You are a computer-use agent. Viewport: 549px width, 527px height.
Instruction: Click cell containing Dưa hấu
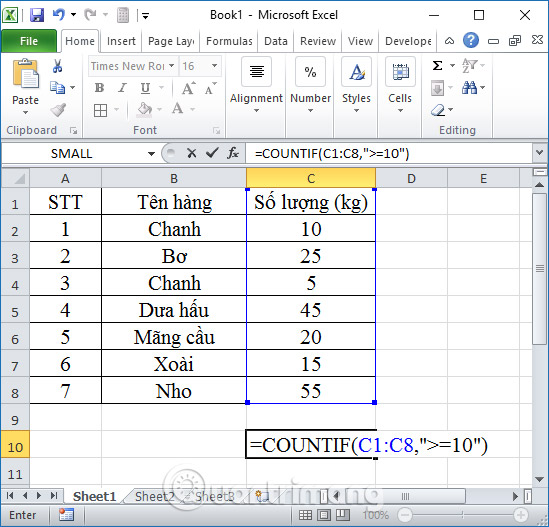click(174, 310)
